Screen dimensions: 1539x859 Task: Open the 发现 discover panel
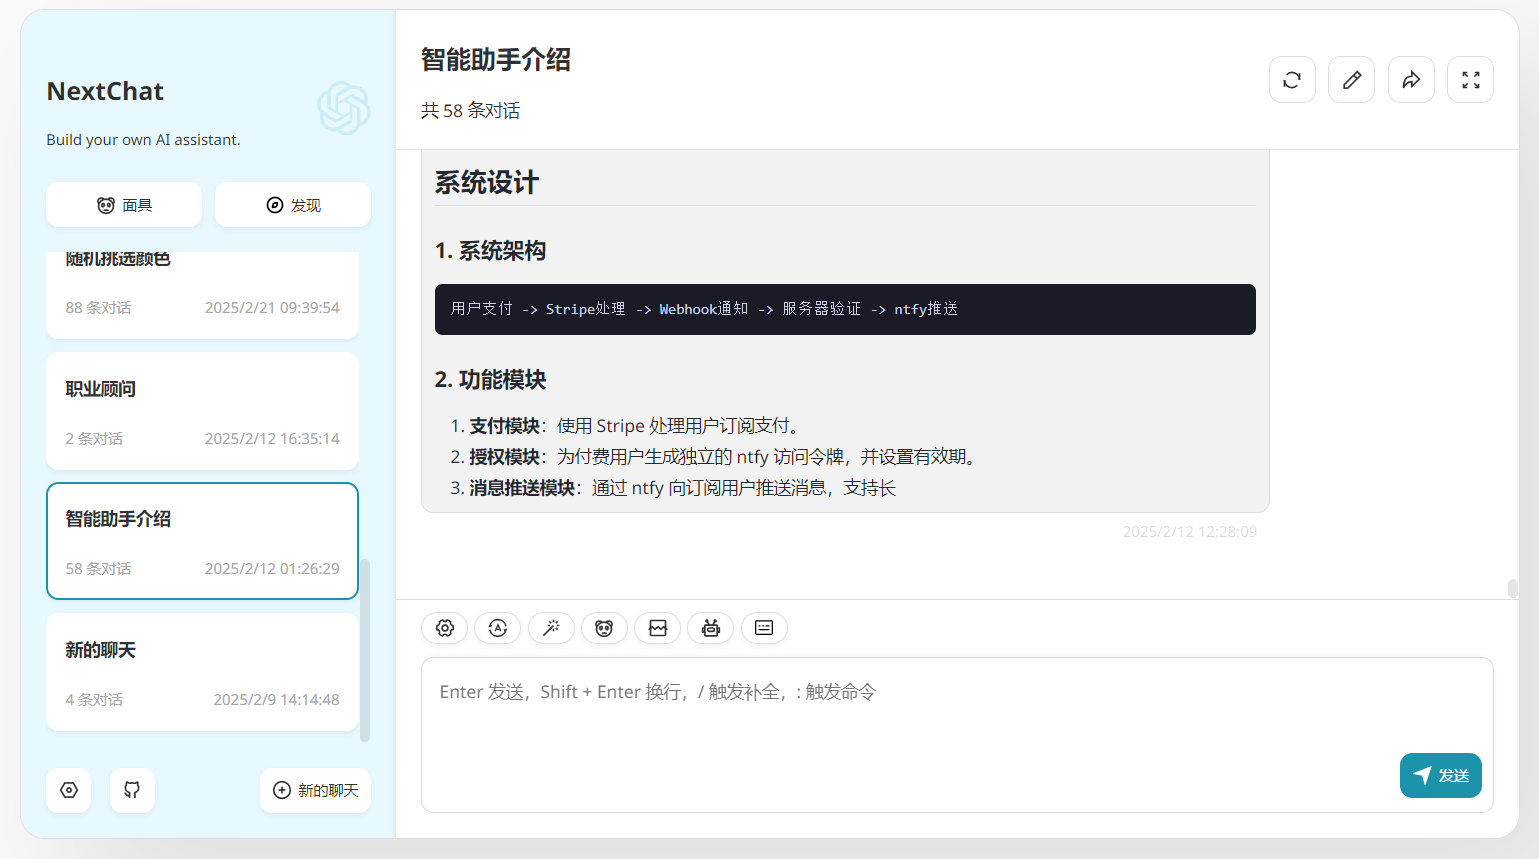pos(292,204)
